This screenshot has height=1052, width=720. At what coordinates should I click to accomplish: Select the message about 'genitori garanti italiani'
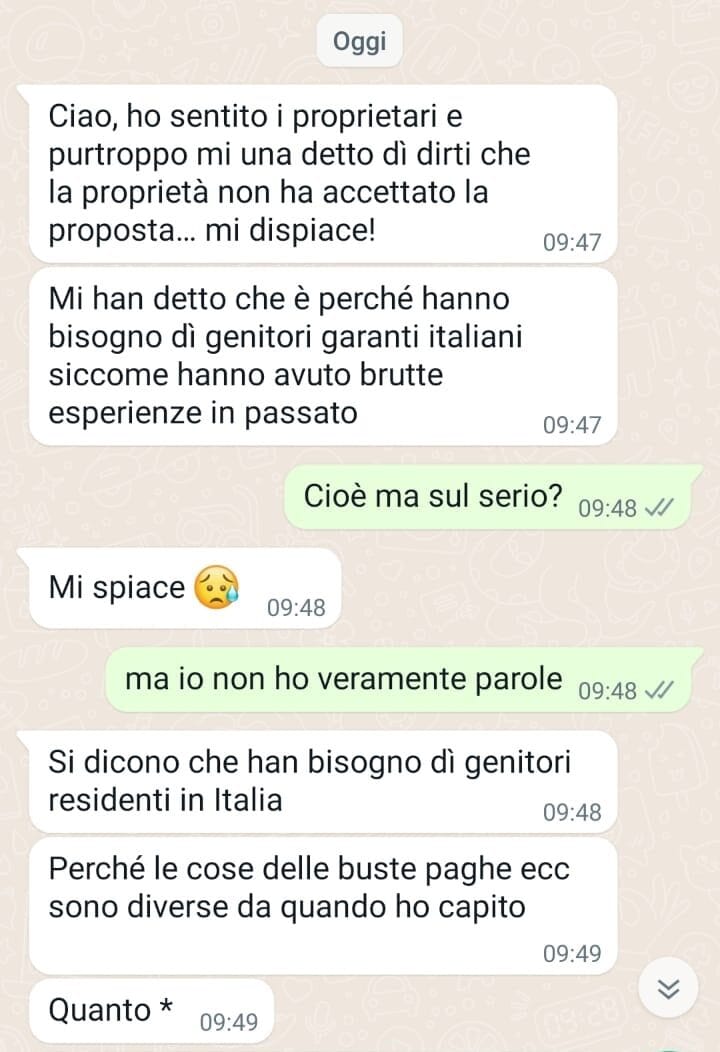click(323, 356)
